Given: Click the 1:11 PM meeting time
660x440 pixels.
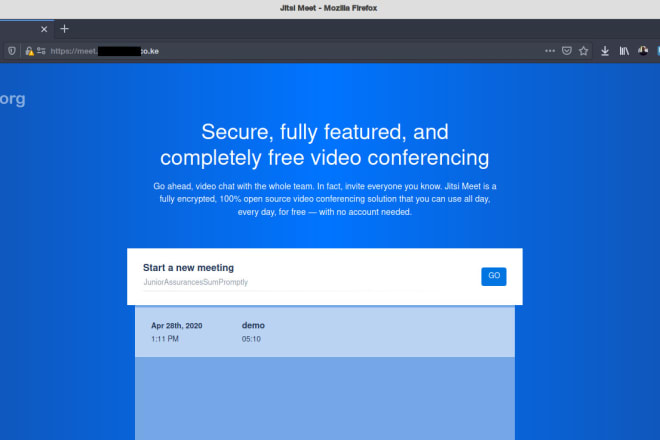Looking at the screenshot, I should click(x=165, y=339).
